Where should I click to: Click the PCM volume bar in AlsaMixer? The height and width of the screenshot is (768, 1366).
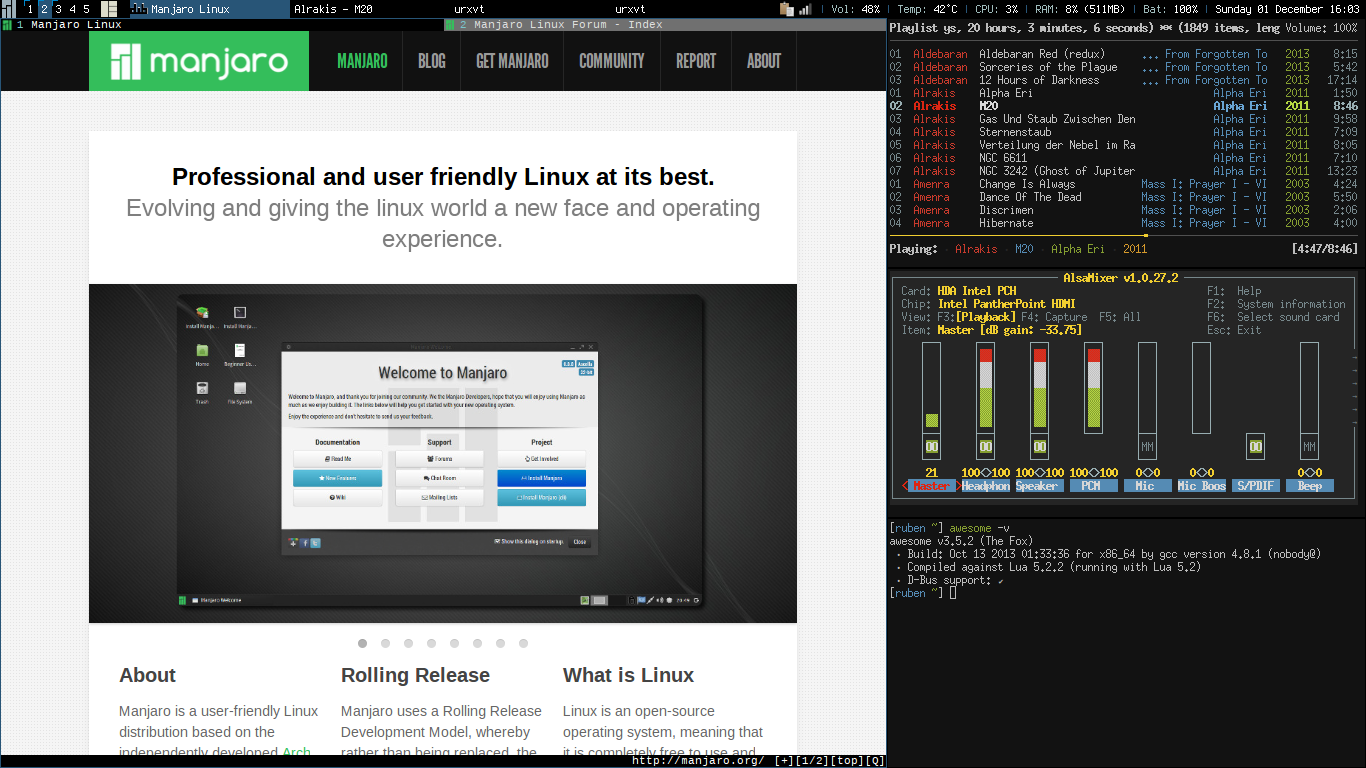click(x=1094, y=388)
